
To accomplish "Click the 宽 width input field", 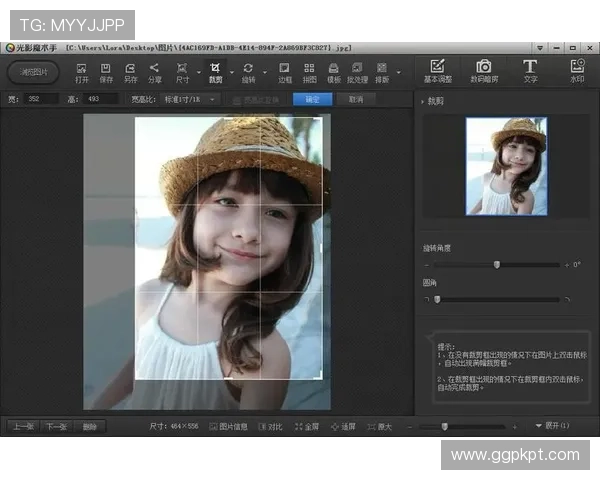I will coord(41,99).
